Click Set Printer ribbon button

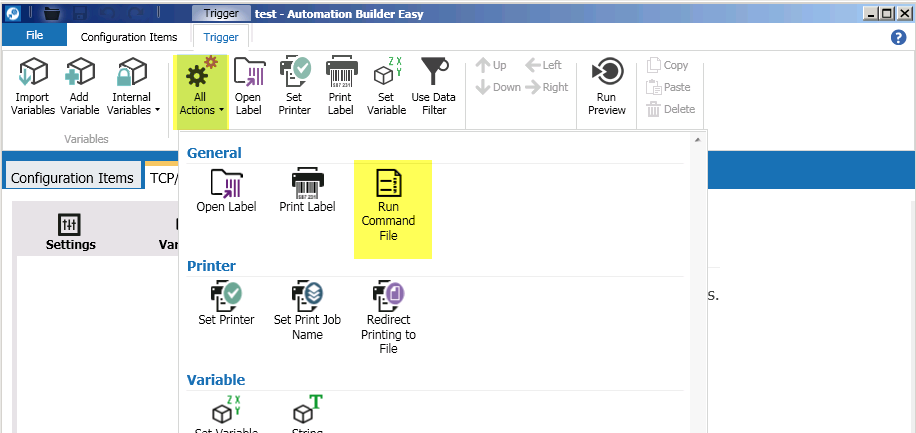(x=295, y=87)
